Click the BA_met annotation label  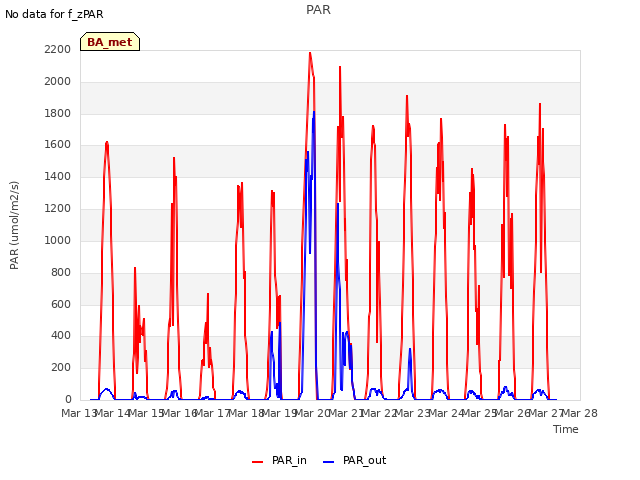pyautogui.click(x=110, y=42)
